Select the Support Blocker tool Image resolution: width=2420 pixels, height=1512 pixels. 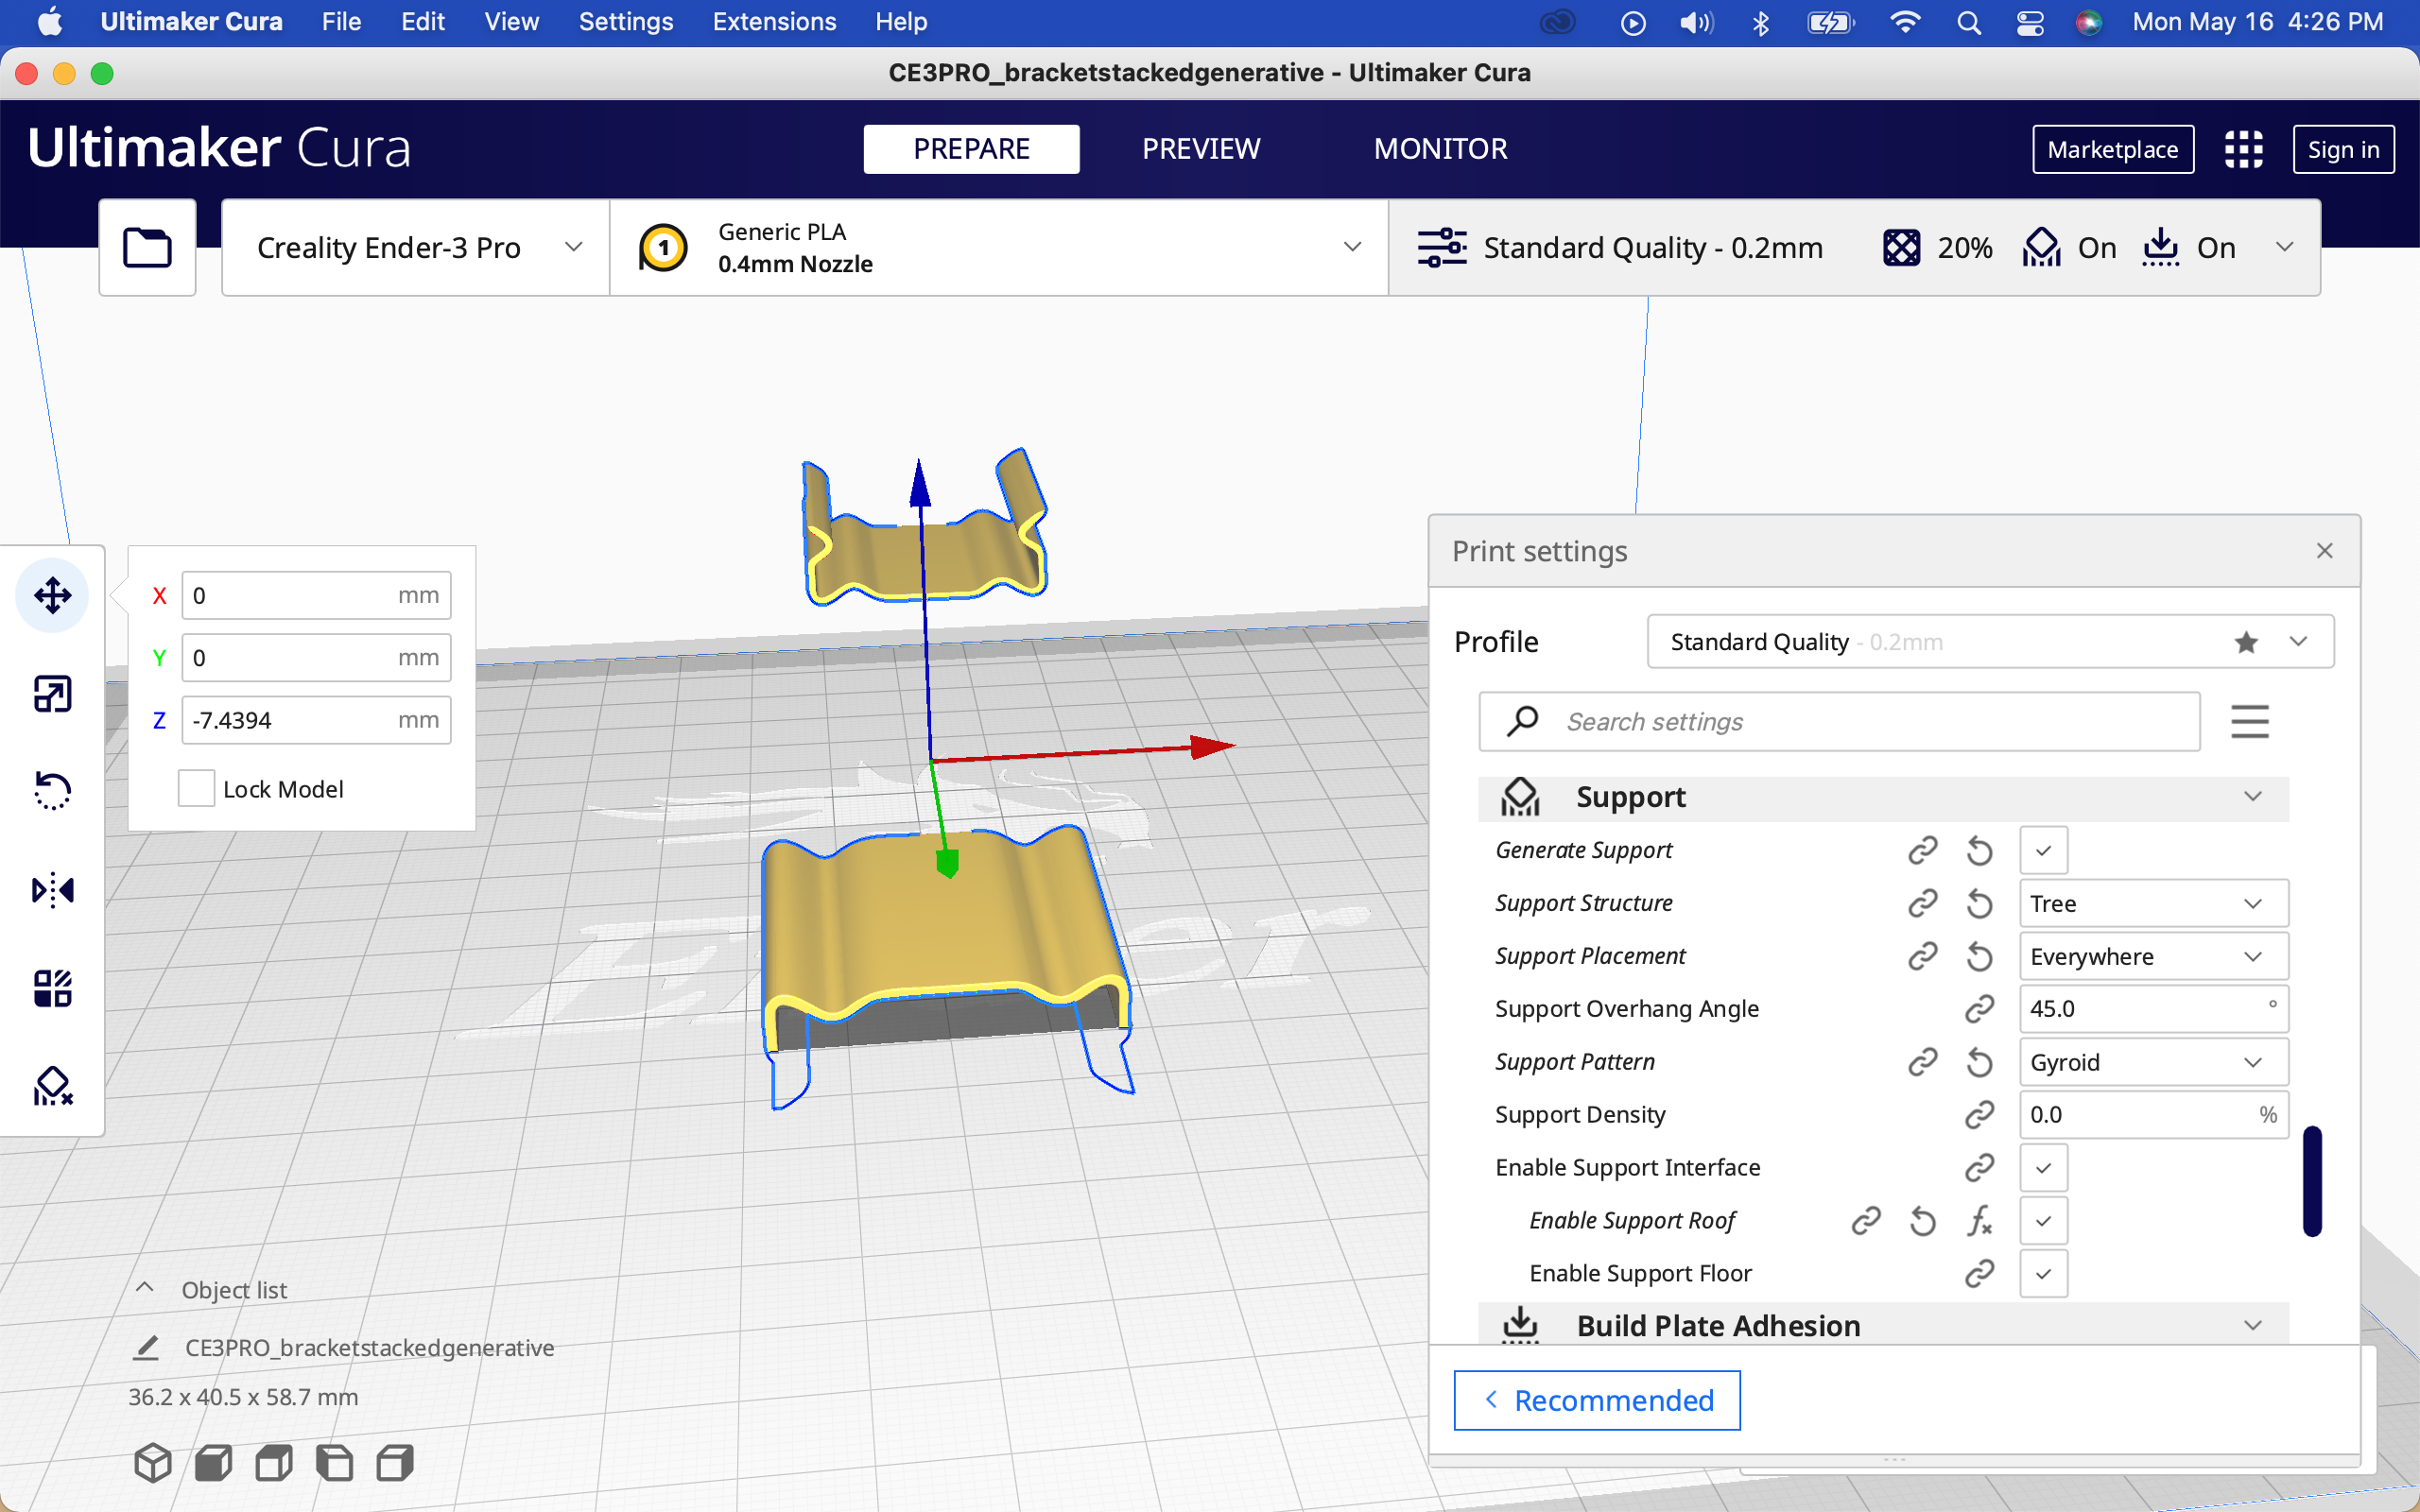tap(52, 1086)
